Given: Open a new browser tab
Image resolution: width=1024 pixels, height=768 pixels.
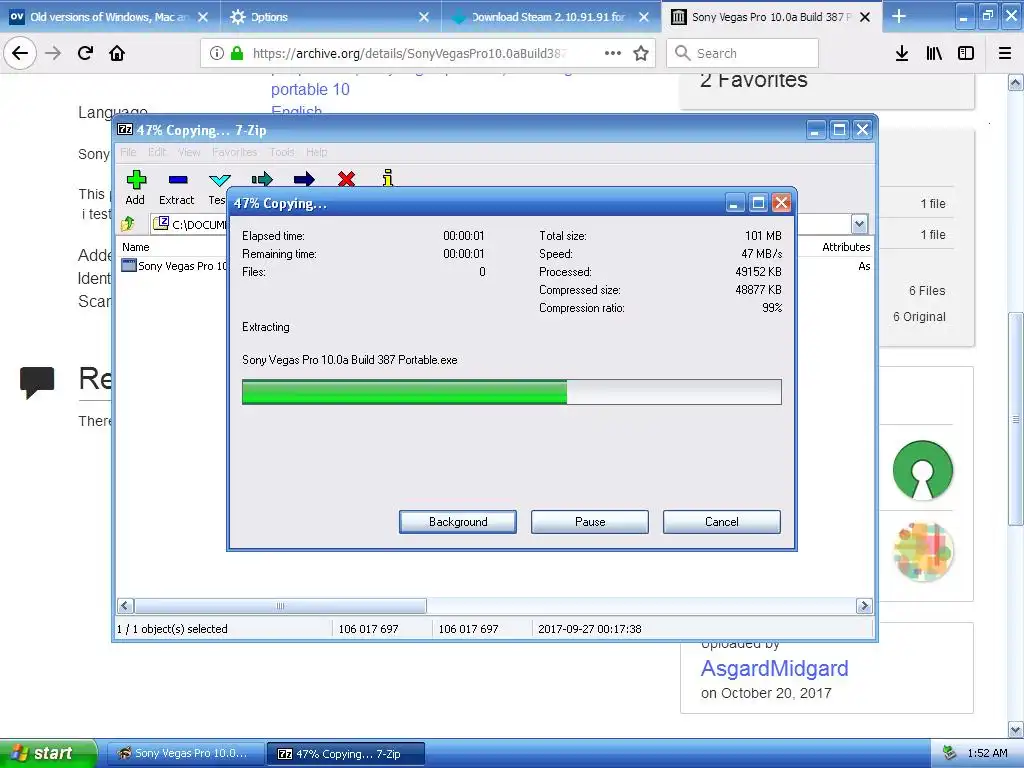Looking at the screenshot, I should pos(899,16).
